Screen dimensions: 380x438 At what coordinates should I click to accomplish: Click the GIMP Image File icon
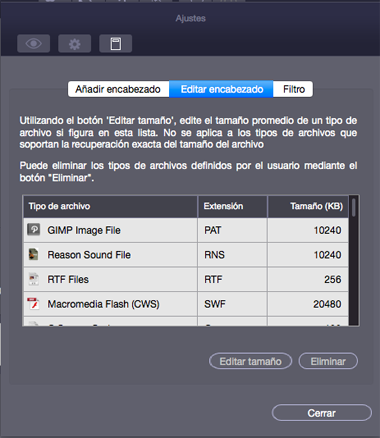pos(33,230)
